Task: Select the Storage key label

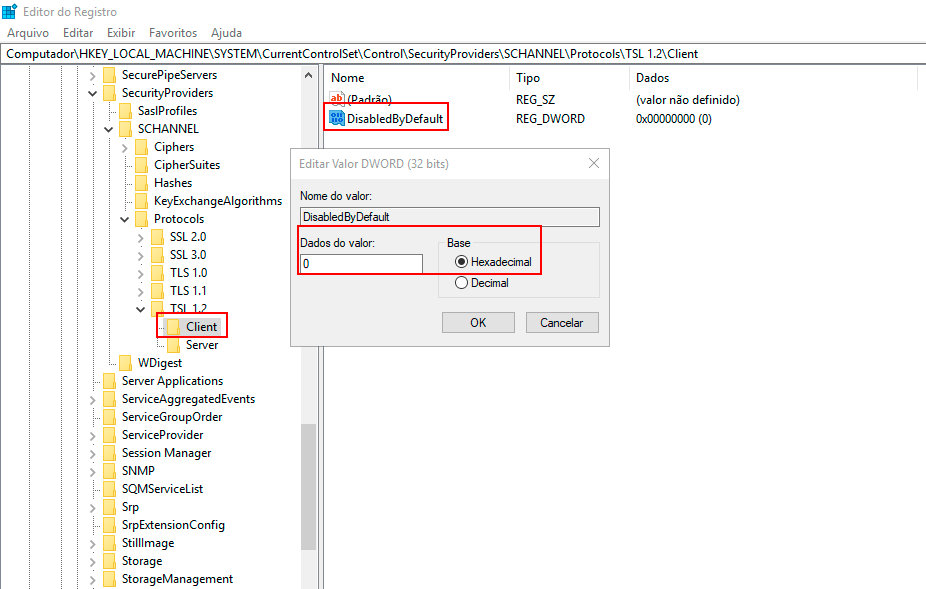Action: point(142,561)
